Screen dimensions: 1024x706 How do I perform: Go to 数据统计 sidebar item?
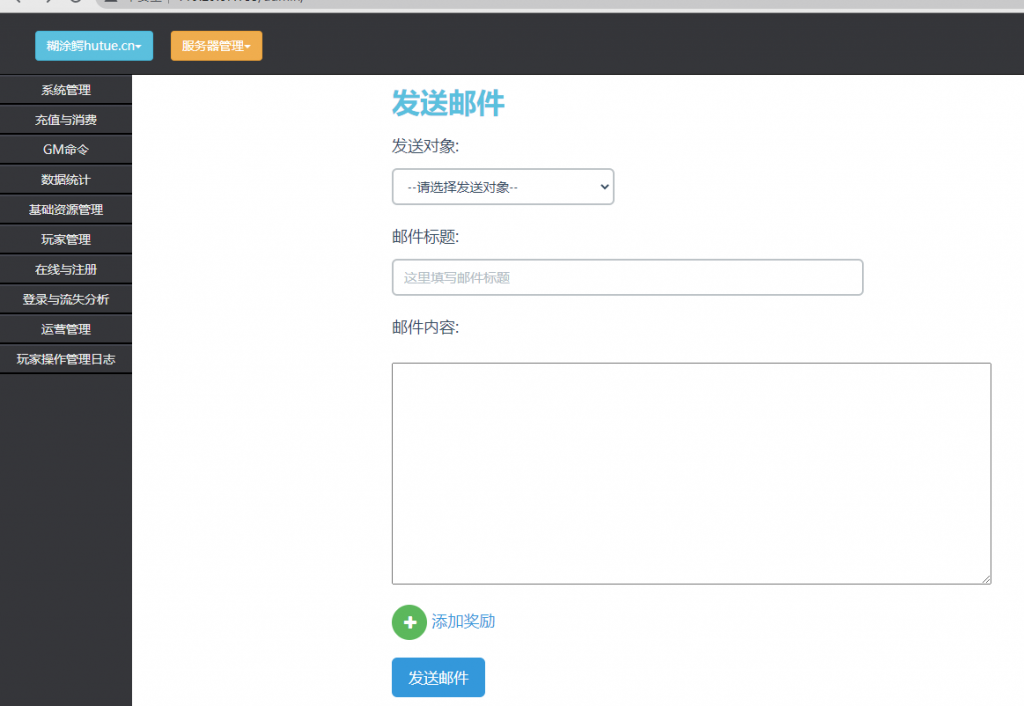(x=66, y=180)
